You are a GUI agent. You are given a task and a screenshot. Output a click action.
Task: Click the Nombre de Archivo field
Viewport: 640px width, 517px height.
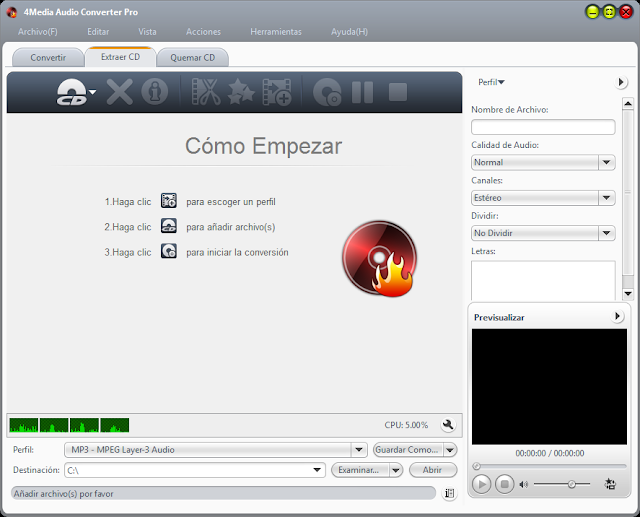pyautogui.click(x=543, y=127)
